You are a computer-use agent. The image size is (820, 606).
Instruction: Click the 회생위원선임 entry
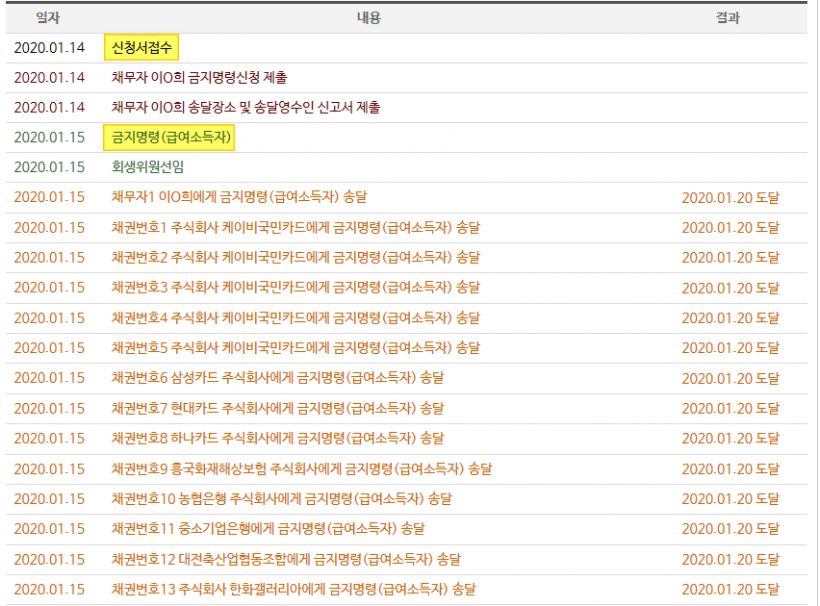pyautogui.click(x=147, y=167)
